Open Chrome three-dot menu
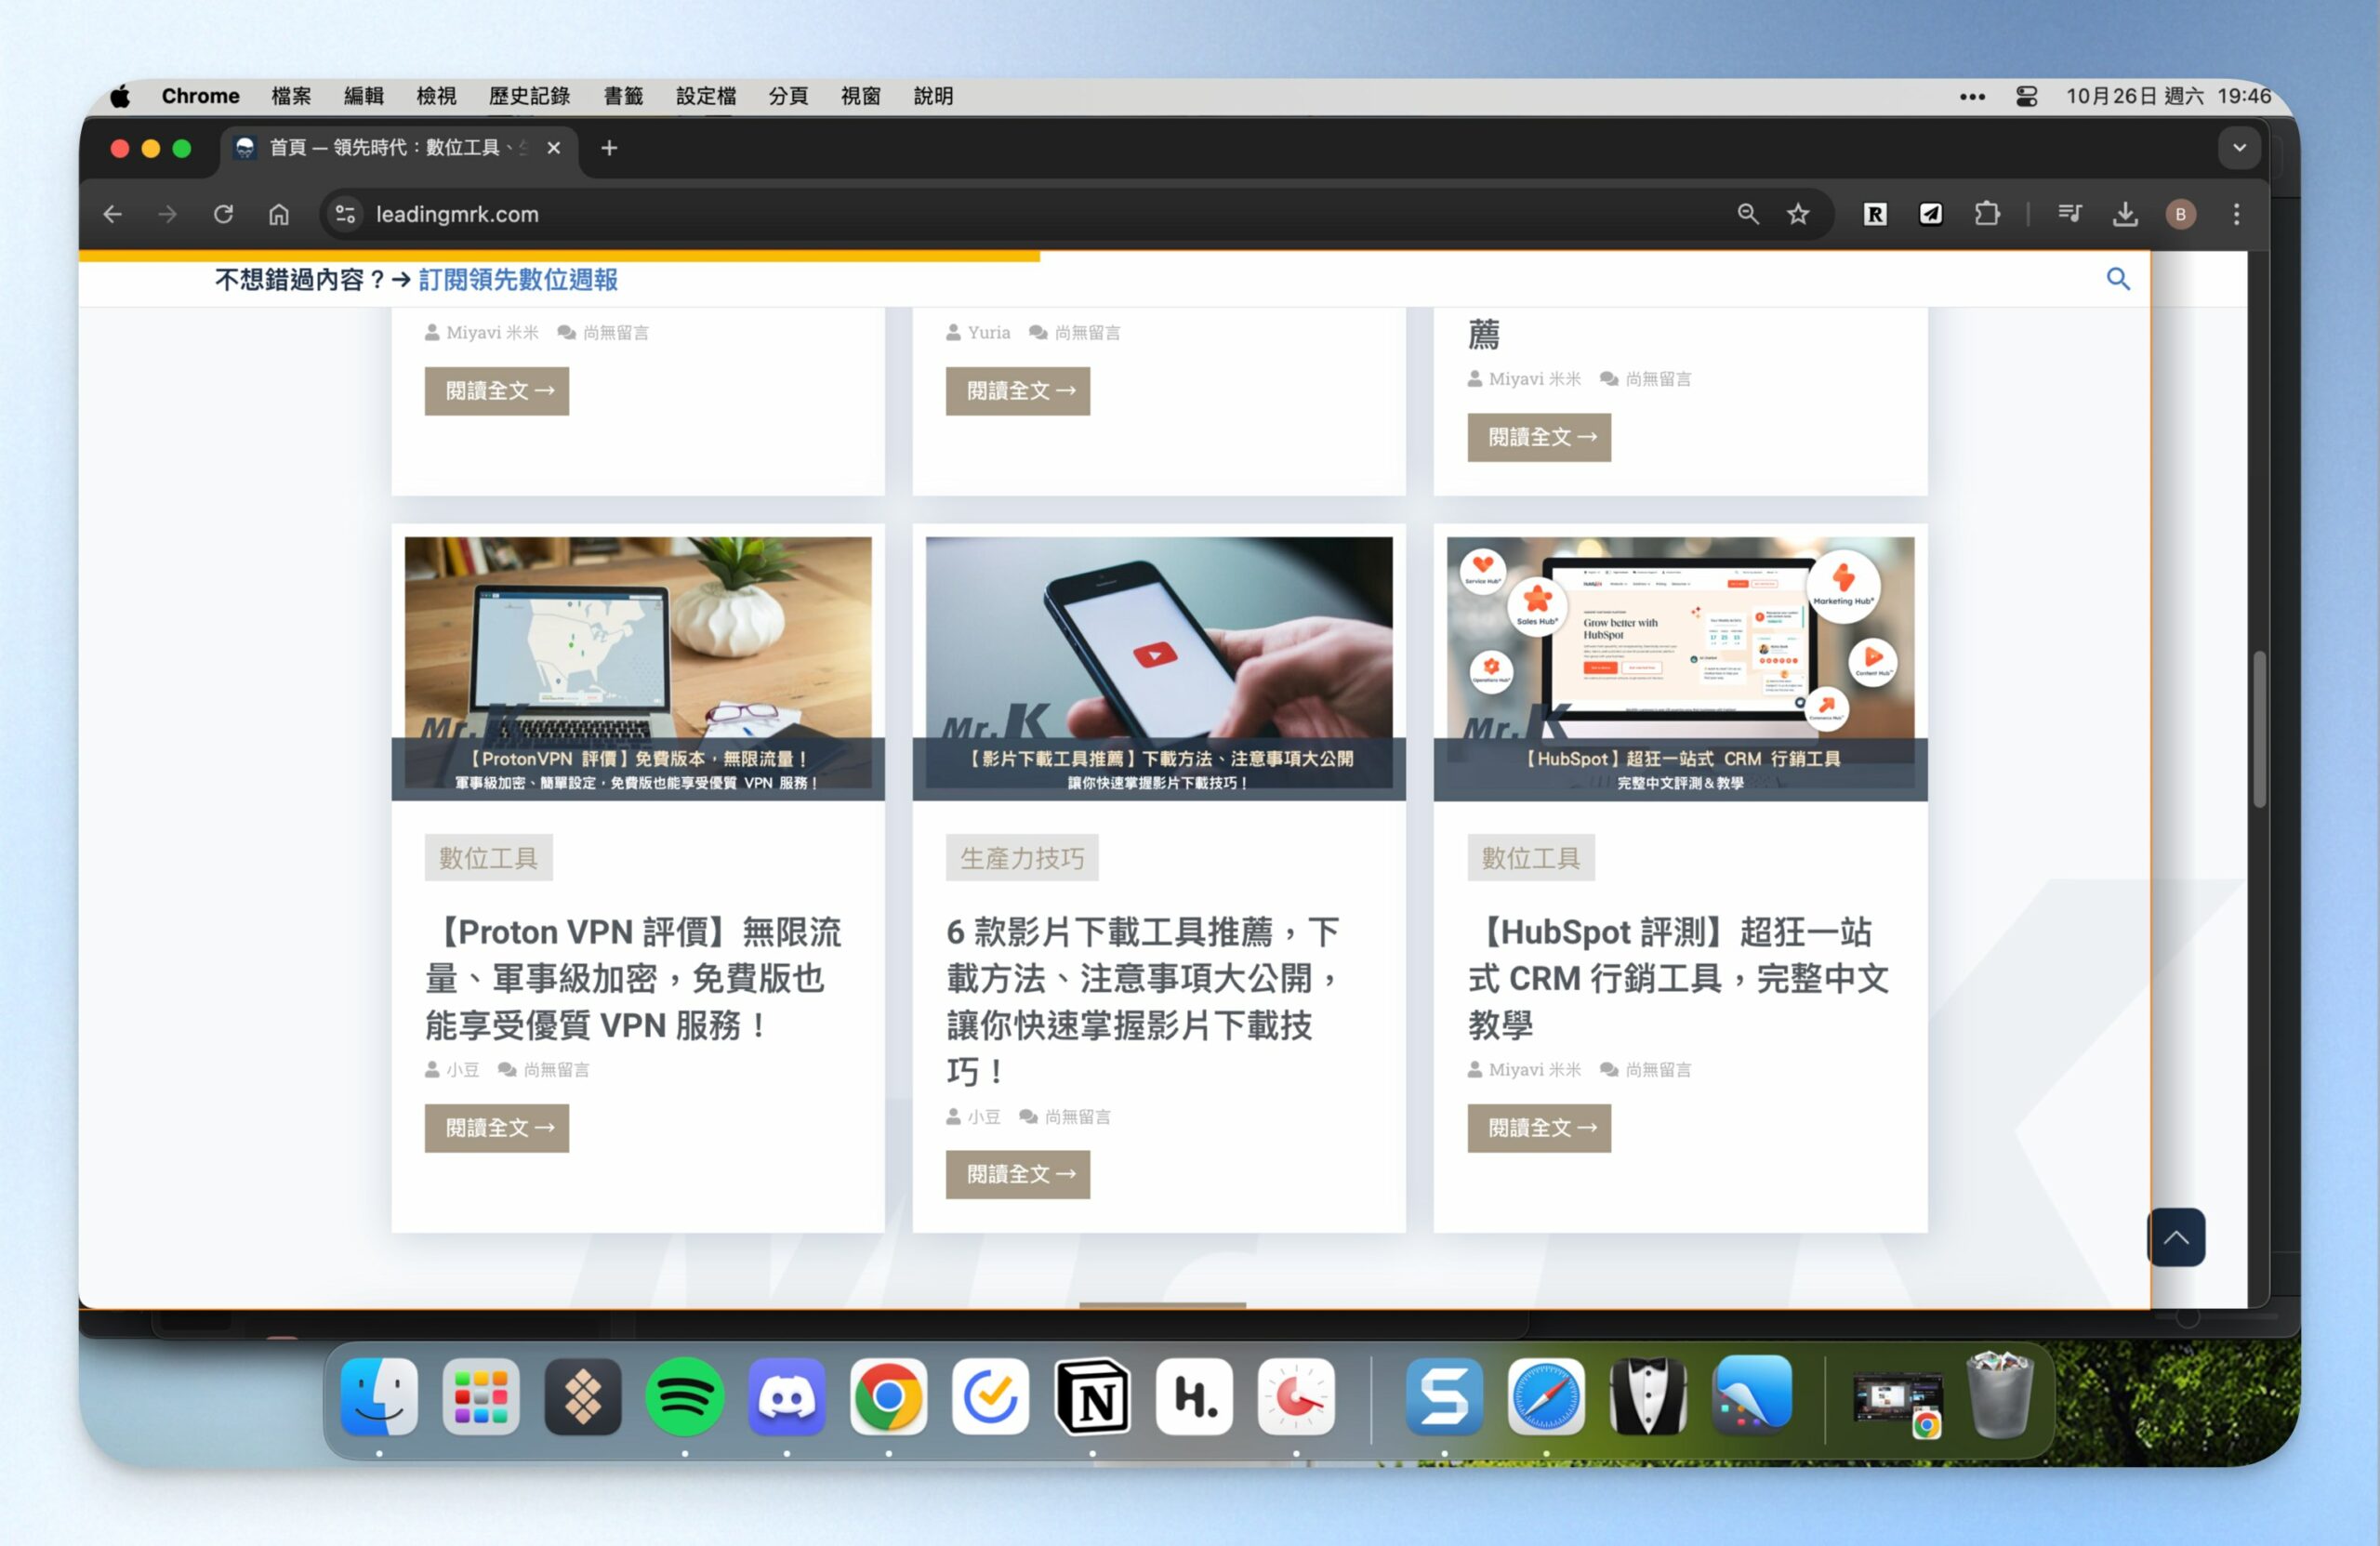The image size is (2380, 1546). click(2236, 214)
